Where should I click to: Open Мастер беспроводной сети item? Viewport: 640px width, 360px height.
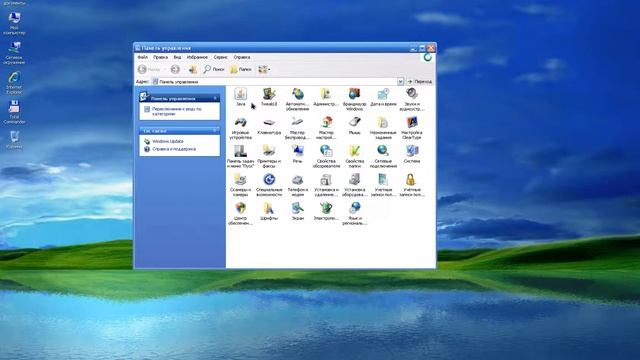298,128
